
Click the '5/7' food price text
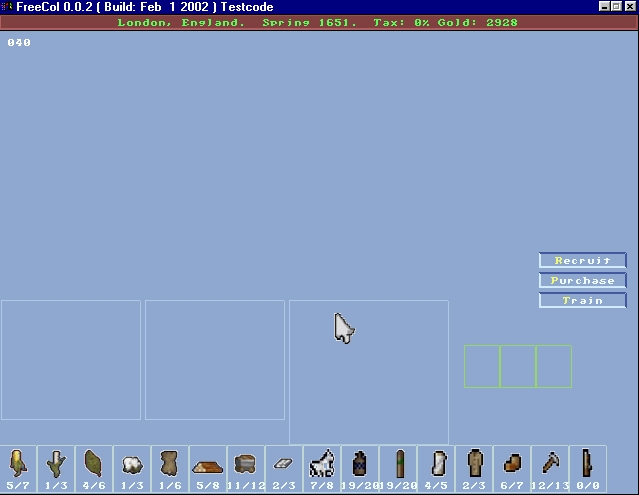click(x=18, y=486)
